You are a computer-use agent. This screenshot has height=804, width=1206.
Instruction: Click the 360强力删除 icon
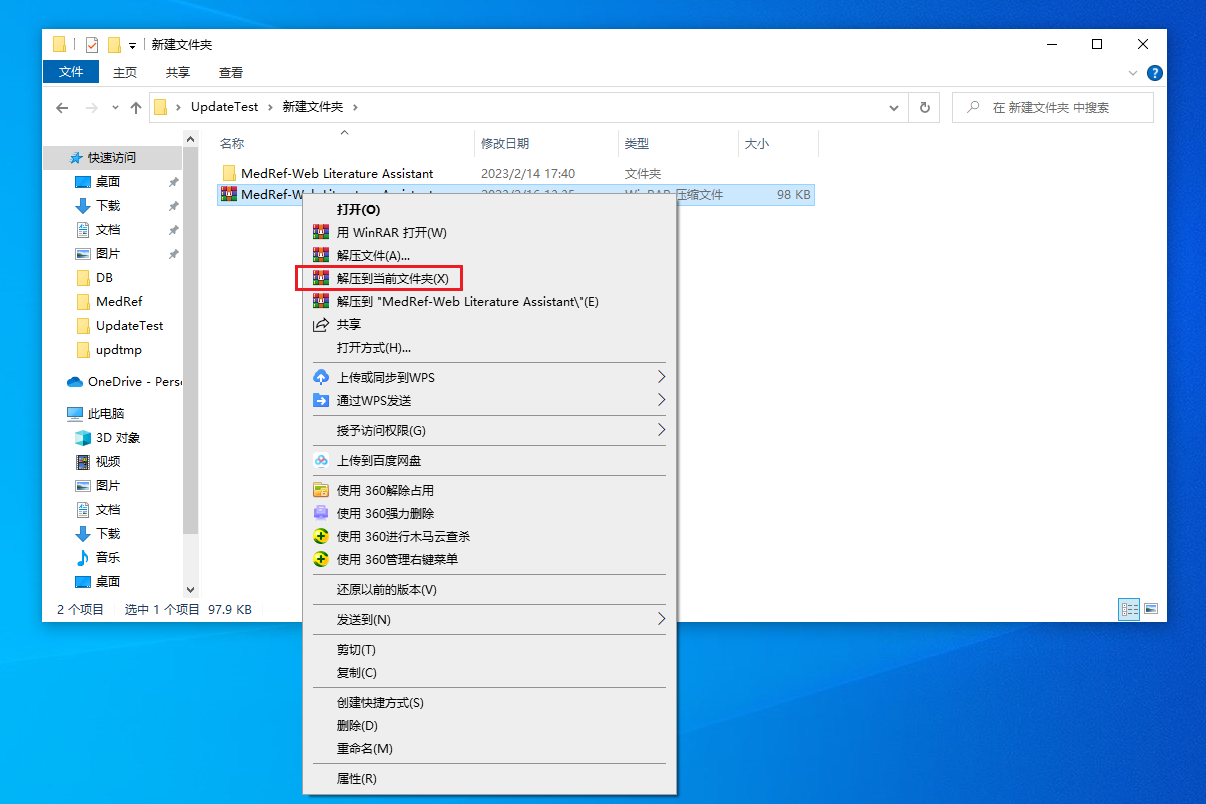click(321, 514)
